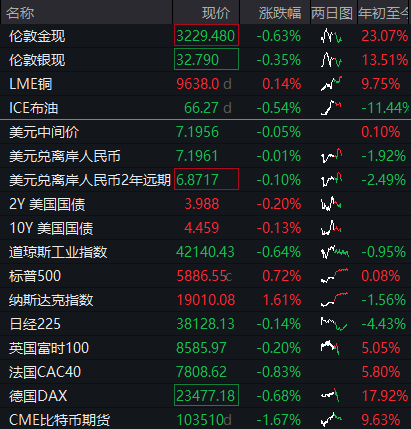
Task: Click the 2-year forward value 6.8717
Action: click(197, 180)
